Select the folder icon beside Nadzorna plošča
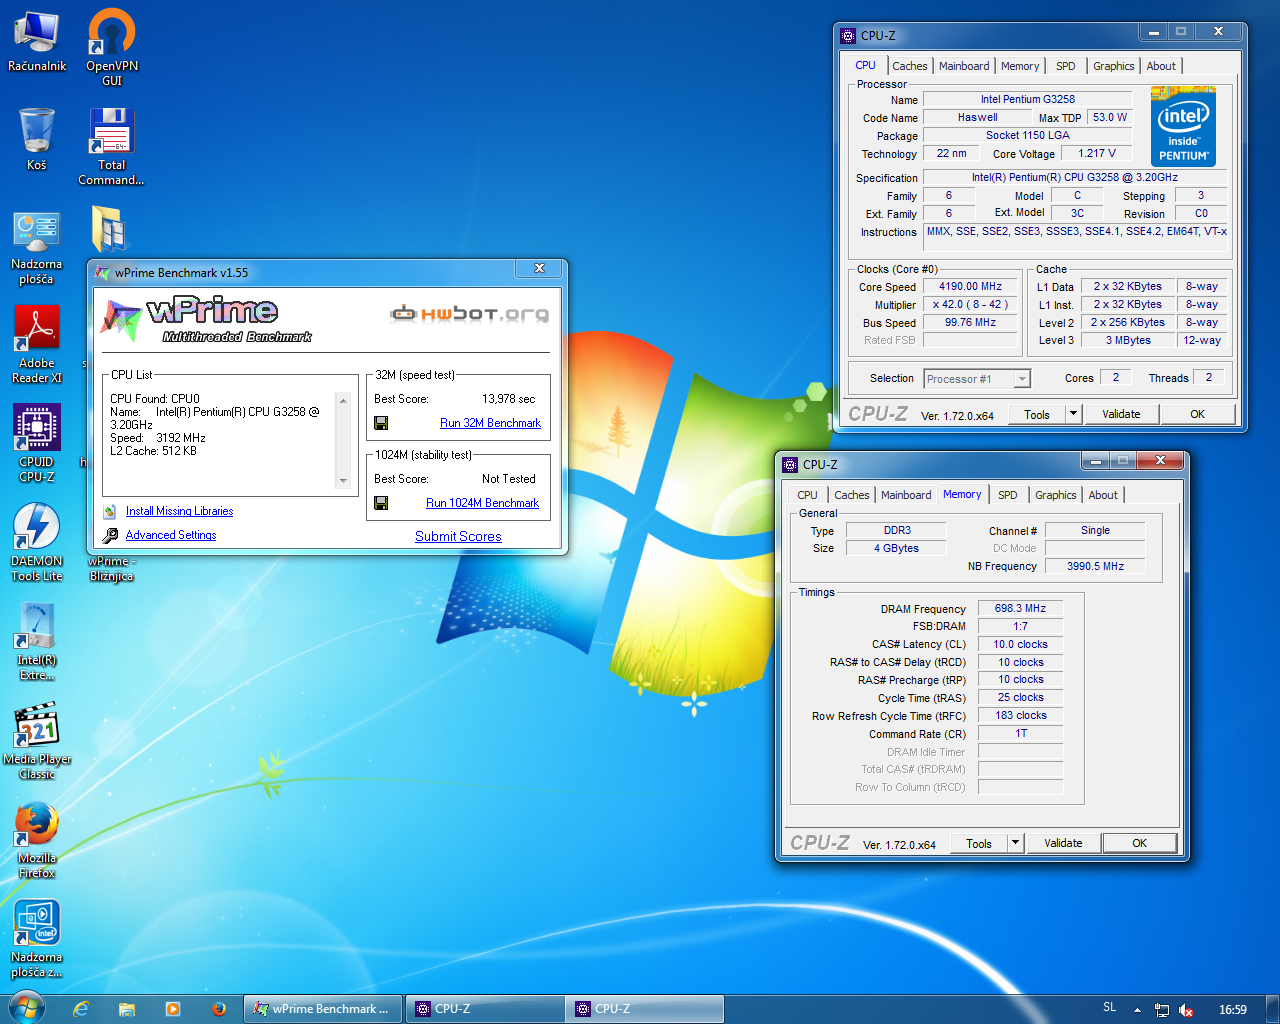 [x=108, y=229]
